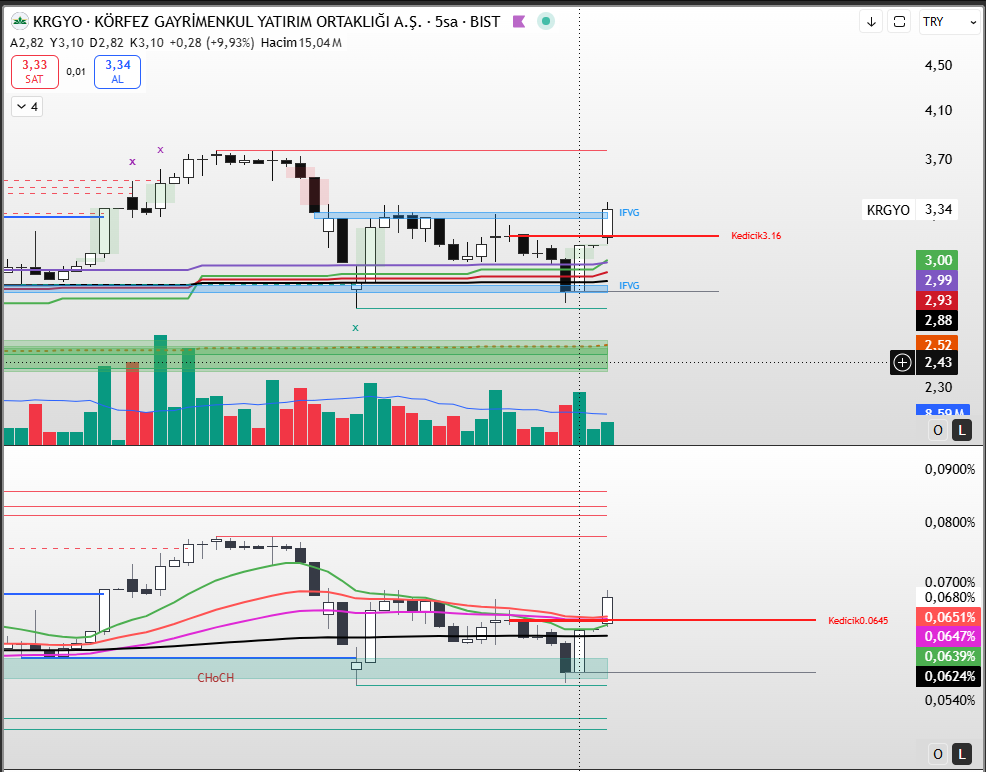Click the plus icon beside the 2,43 label

(903, 363)
